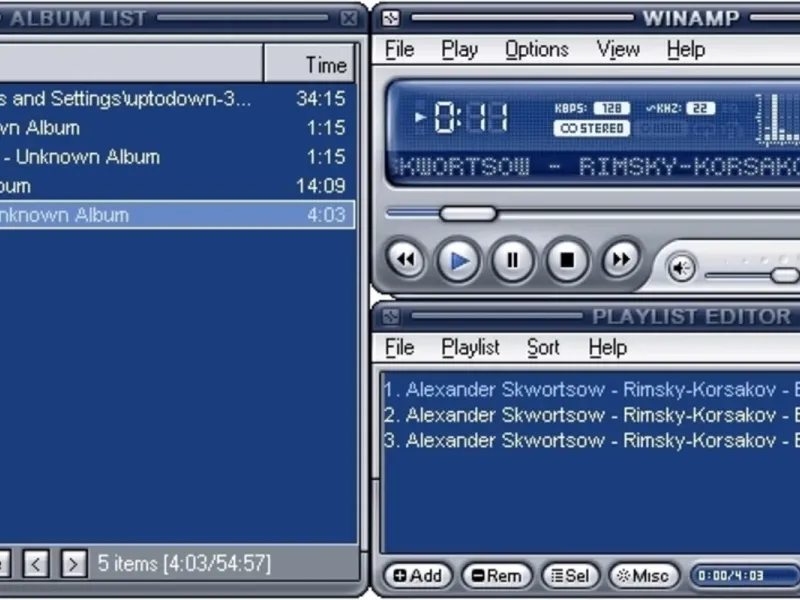This screenshot has width=800, height=600.
Task: Click the previous arrow in Album List
Action: click(x=36, y=564)
